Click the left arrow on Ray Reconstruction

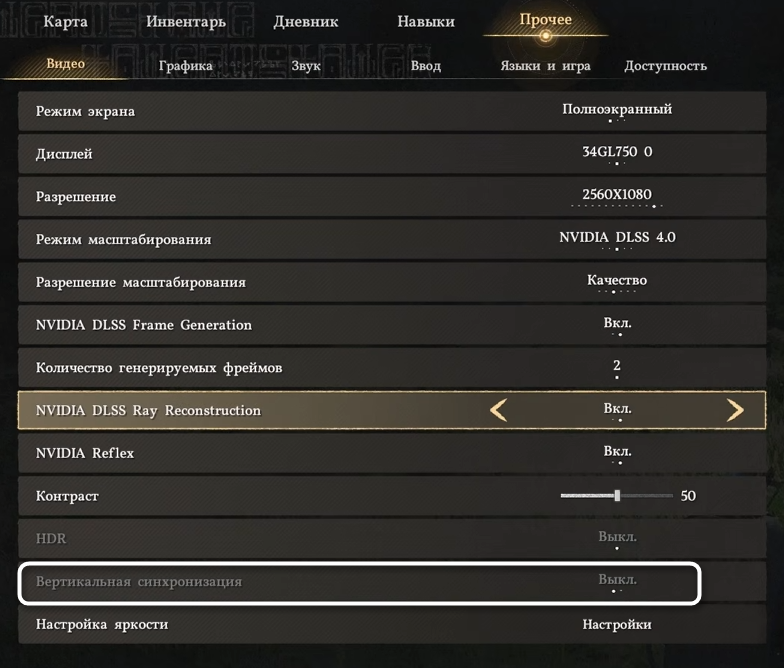(498, 410)
